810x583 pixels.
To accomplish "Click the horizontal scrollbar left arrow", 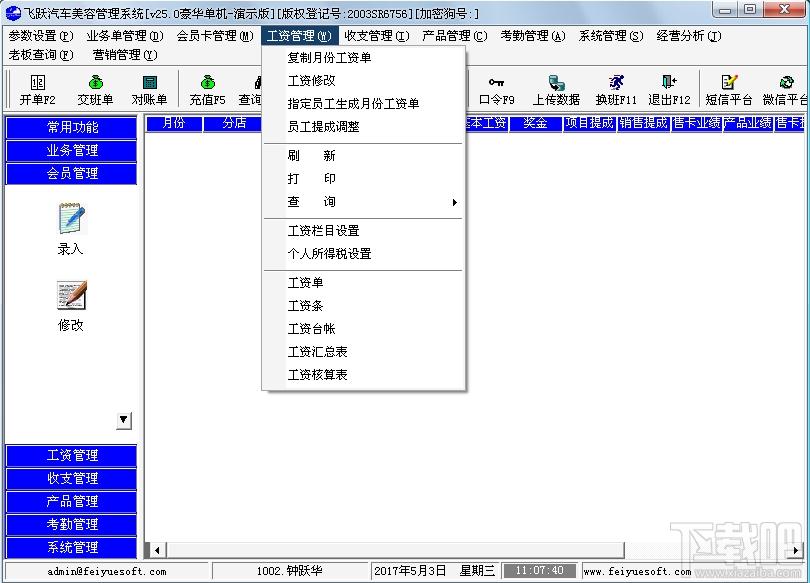I will 157,550.
